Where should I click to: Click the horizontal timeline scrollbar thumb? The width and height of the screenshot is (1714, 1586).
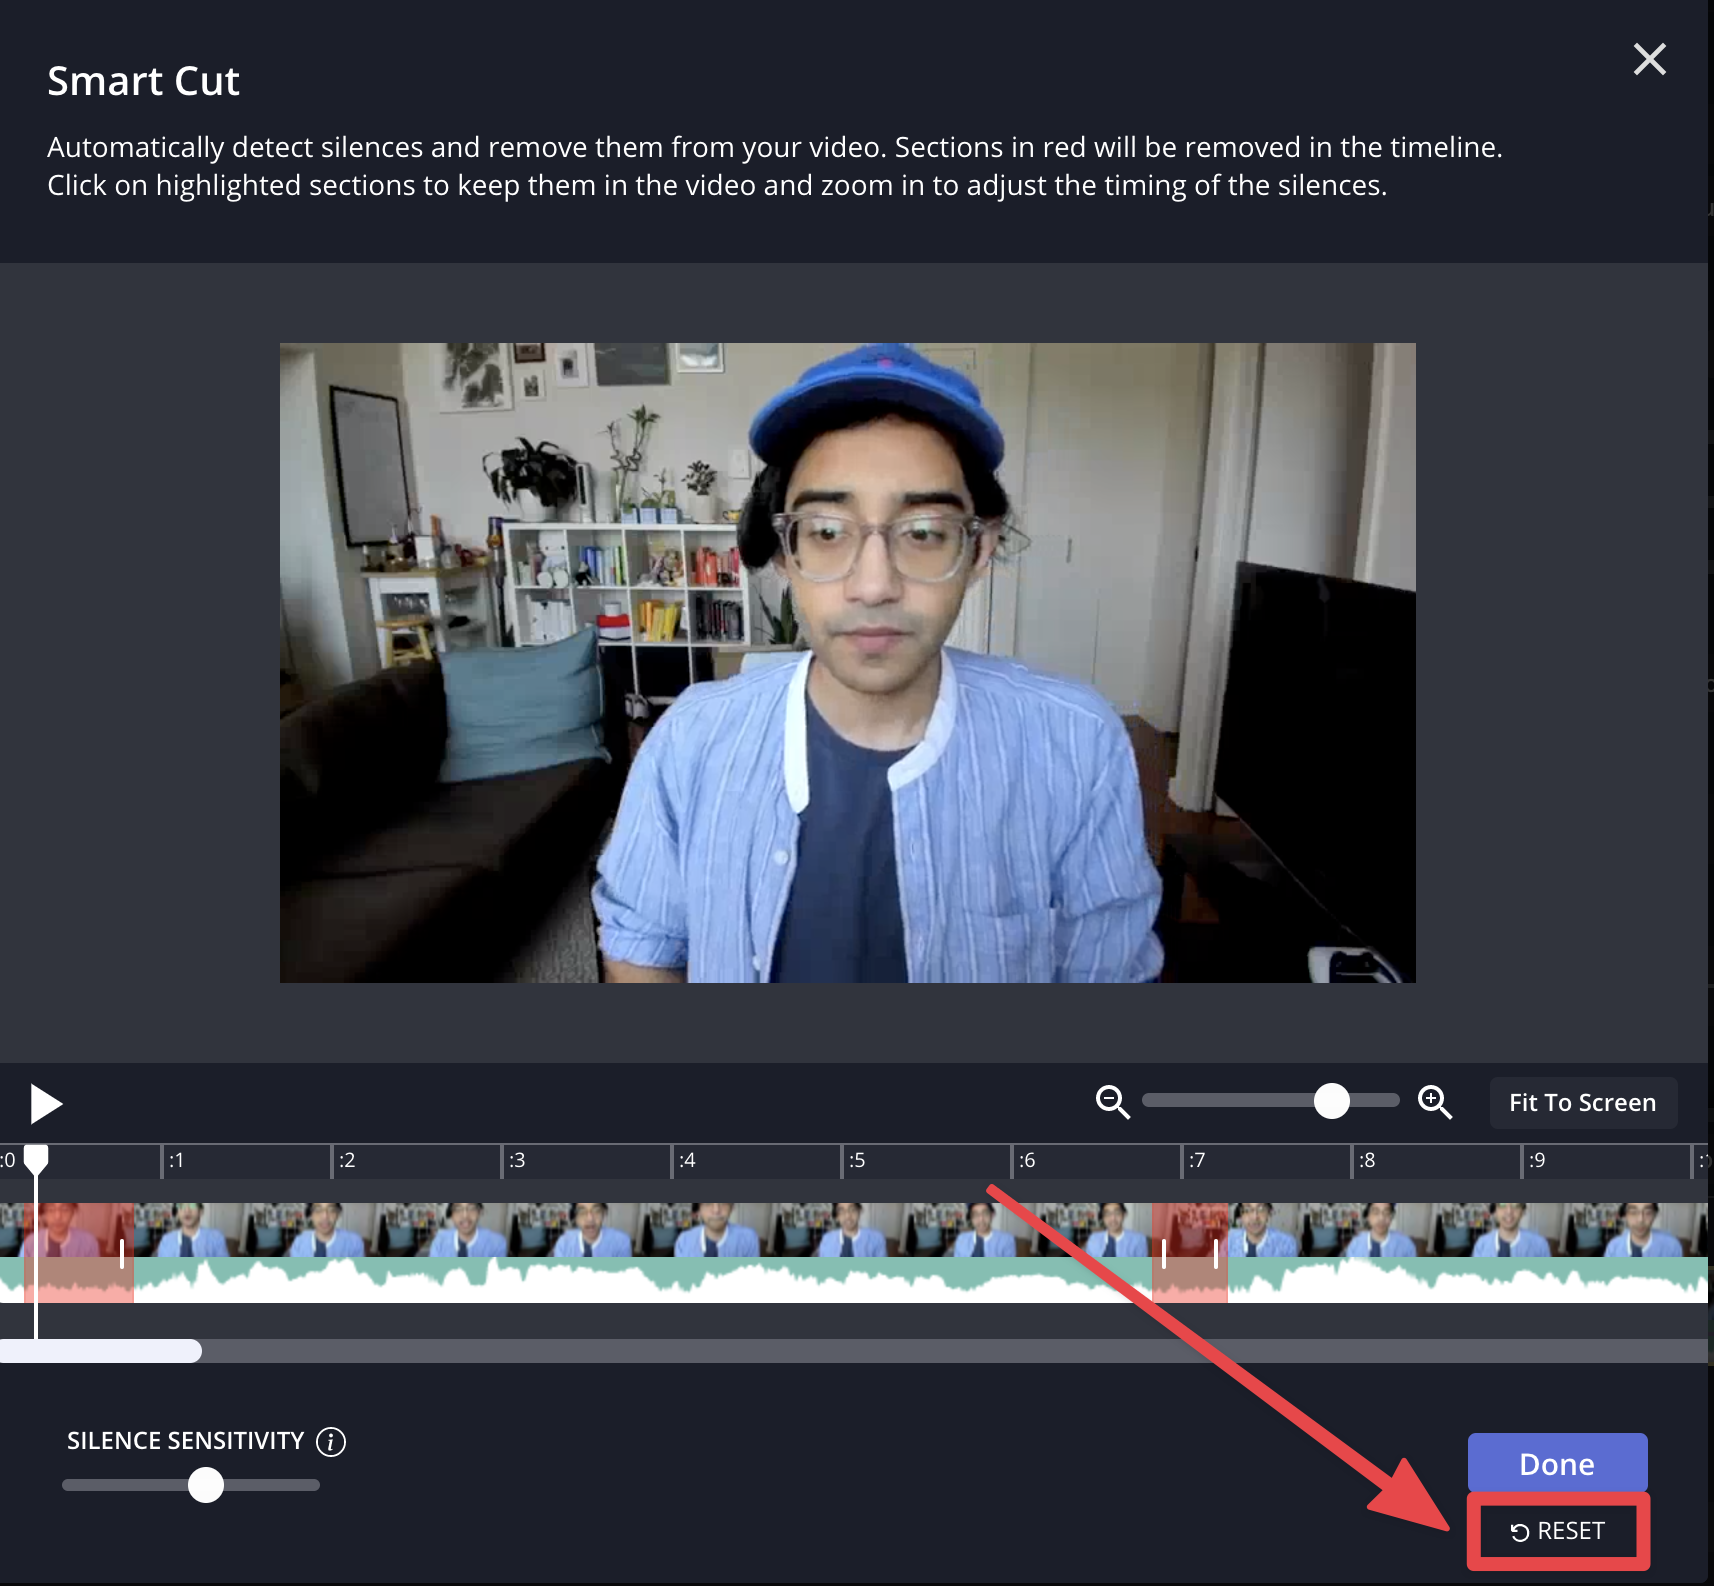click(x=101, y=1351)
